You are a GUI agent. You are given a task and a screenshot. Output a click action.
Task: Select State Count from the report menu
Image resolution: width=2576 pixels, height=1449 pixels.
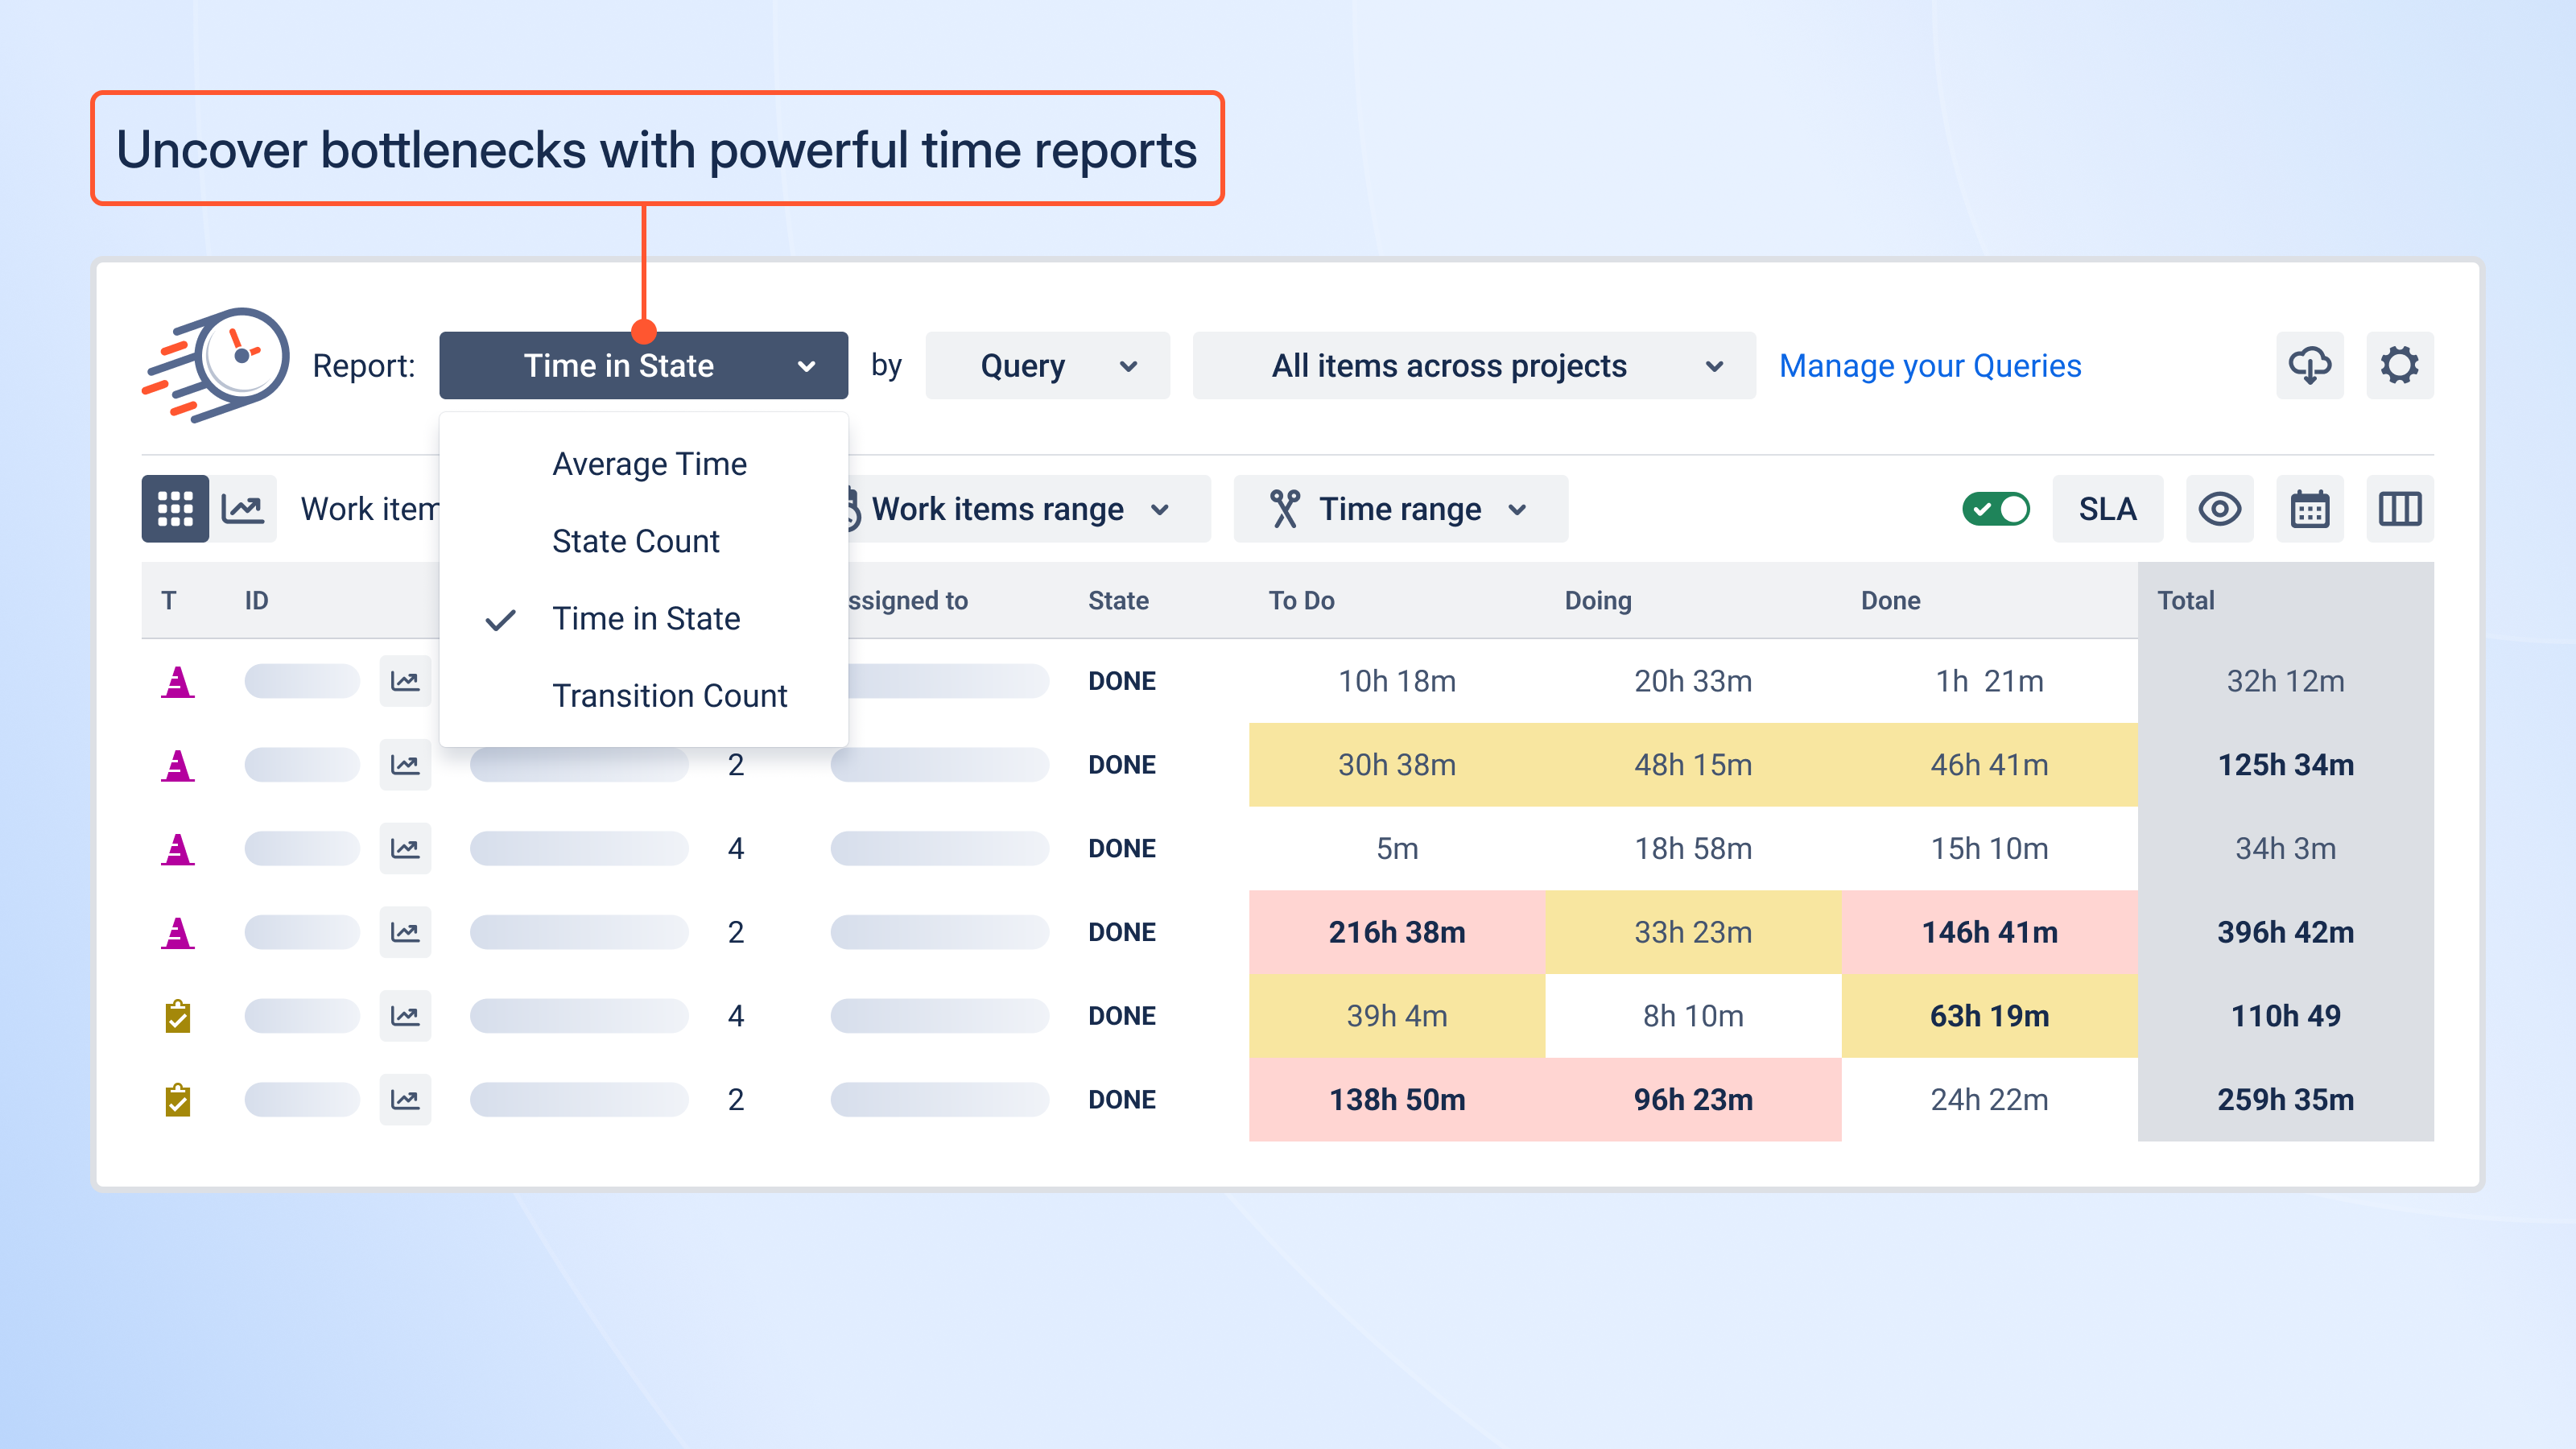(636, 541)
